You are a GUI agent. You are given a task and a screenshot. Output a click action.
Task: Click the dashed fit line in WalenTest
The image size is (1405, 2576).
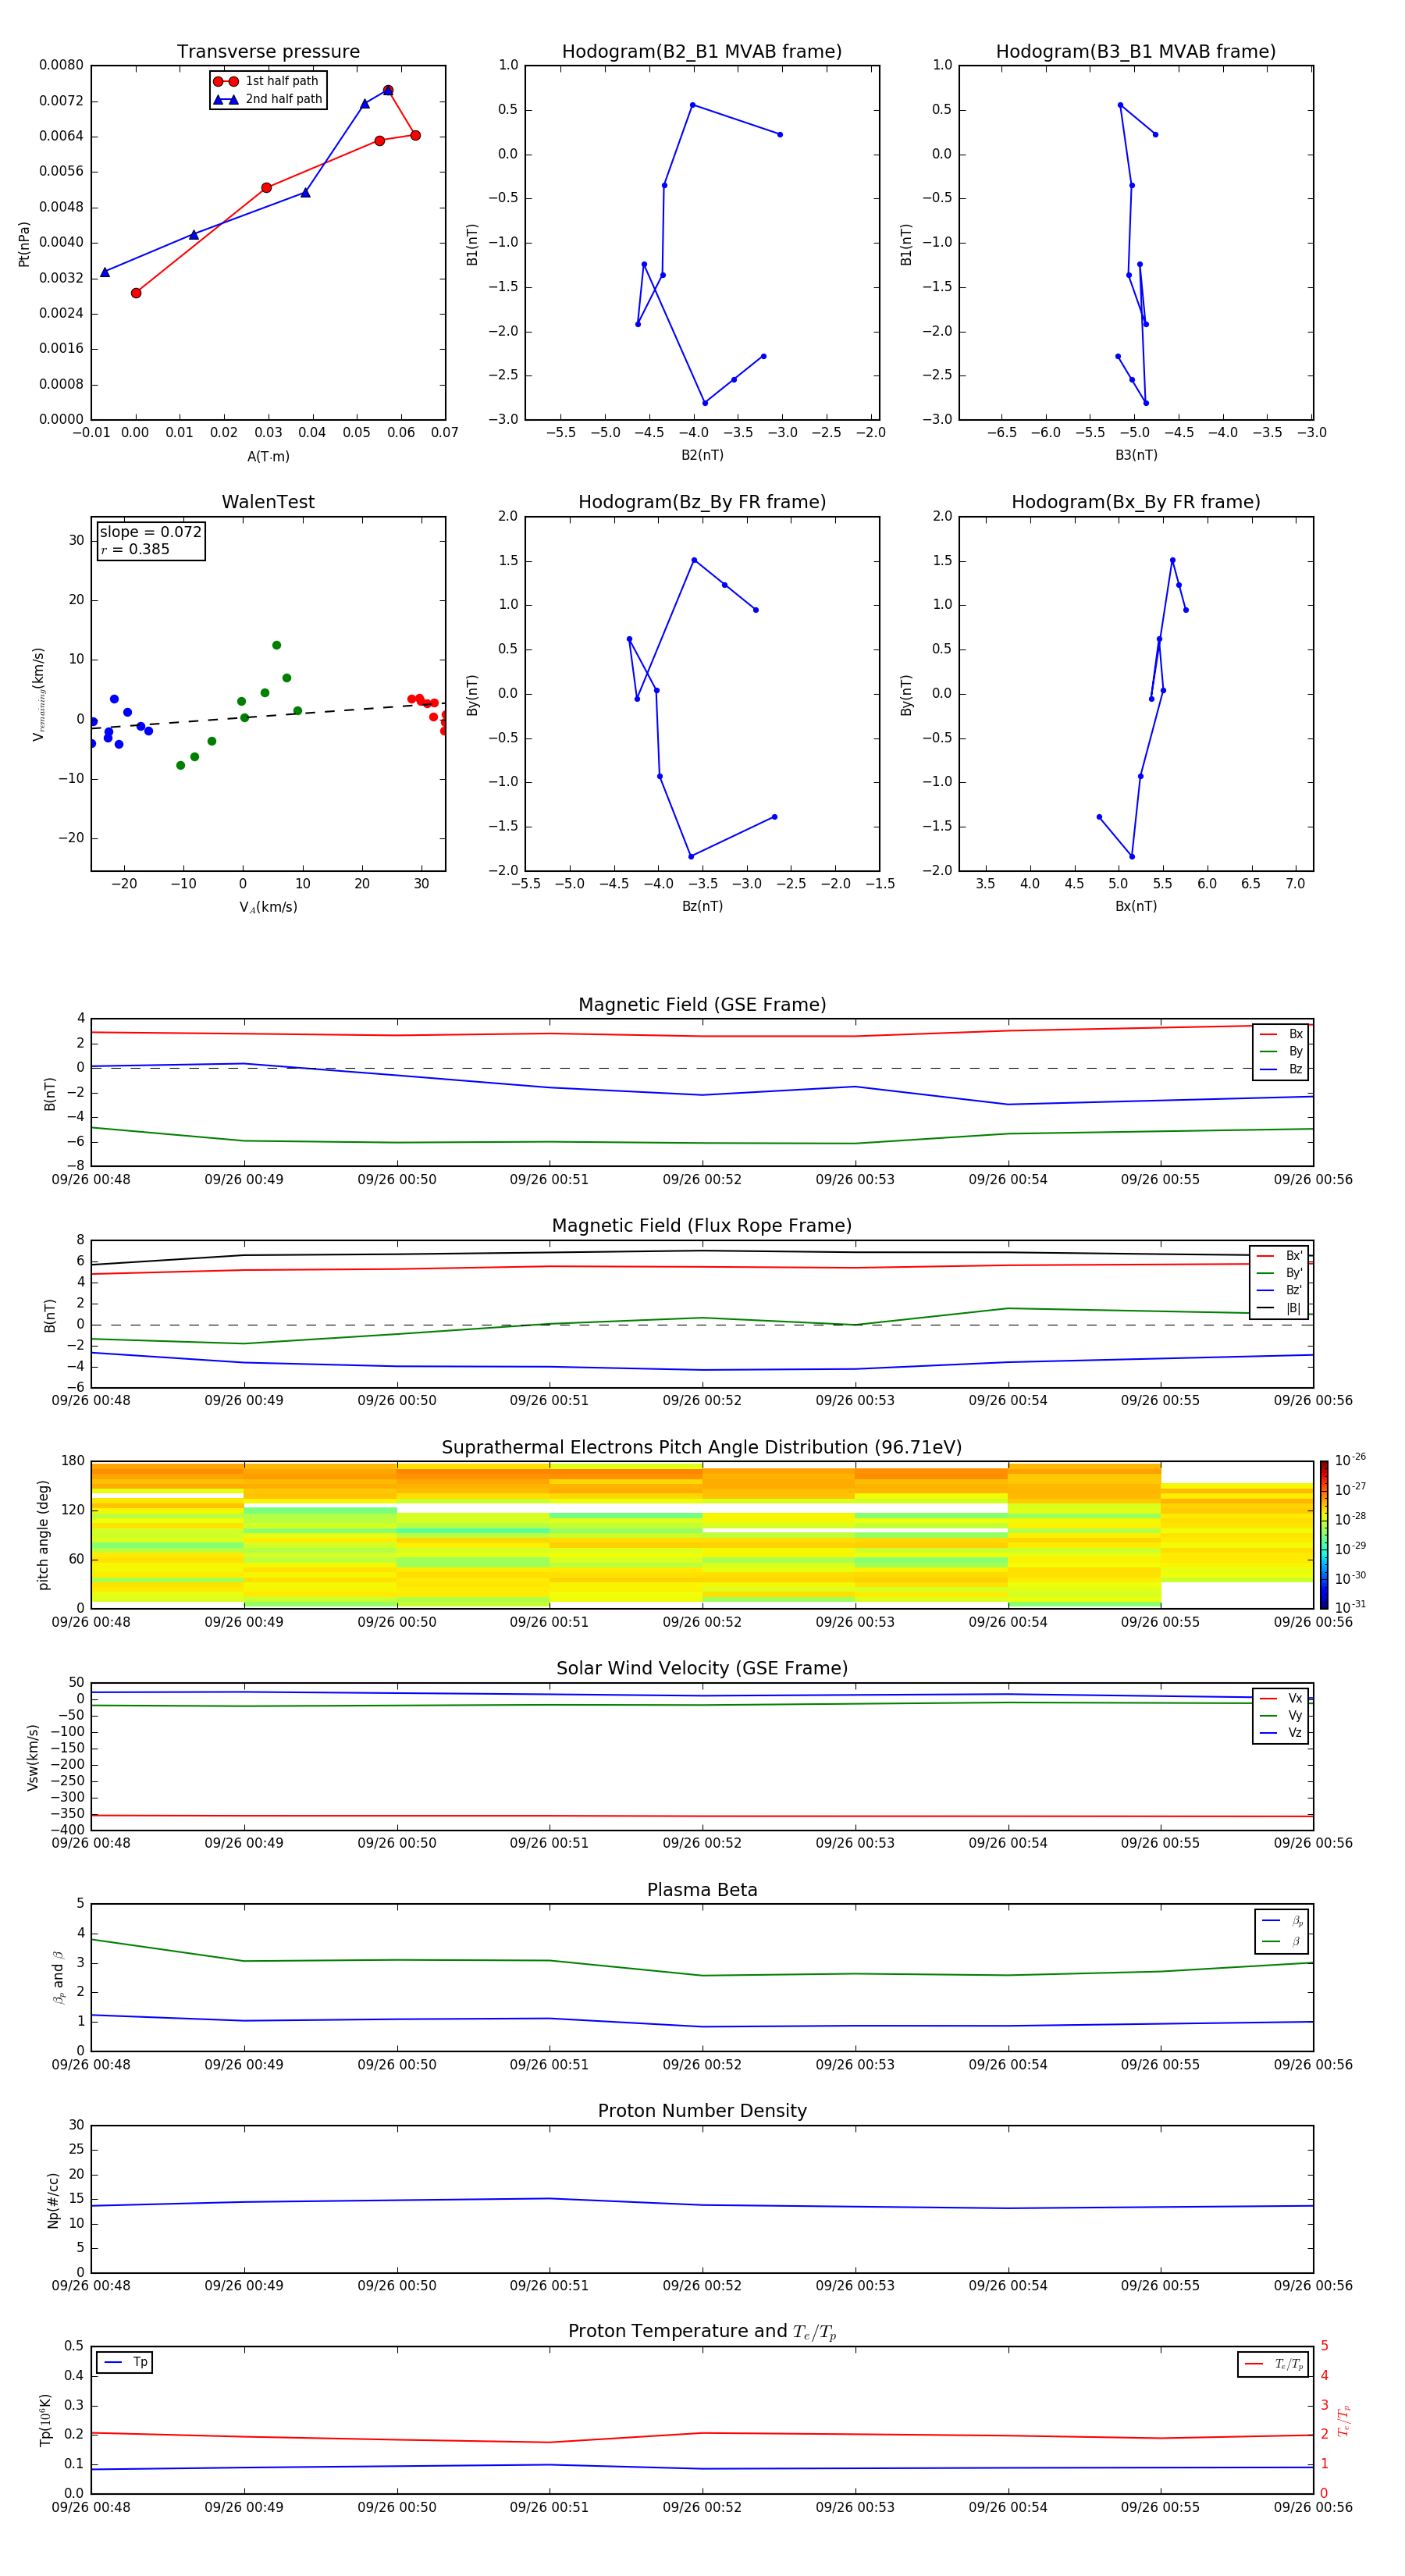268,715
